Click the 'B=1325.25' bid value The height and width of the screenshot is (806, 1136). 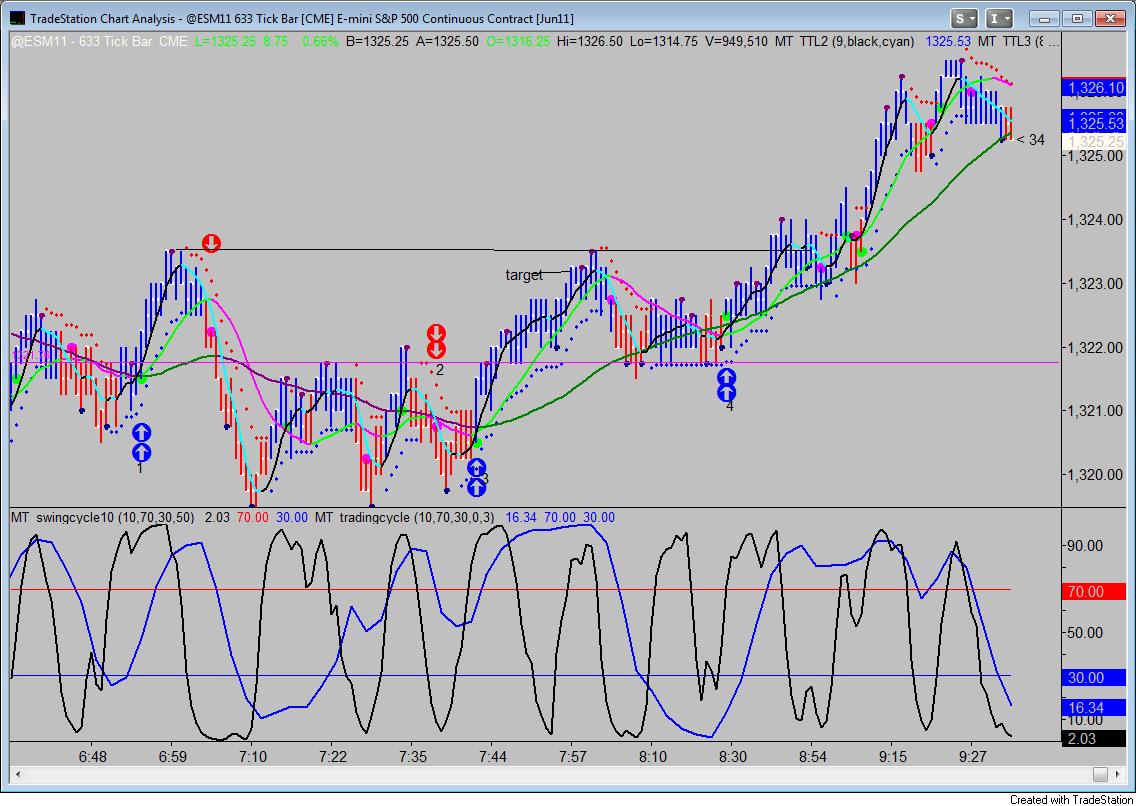coord(377,41)
